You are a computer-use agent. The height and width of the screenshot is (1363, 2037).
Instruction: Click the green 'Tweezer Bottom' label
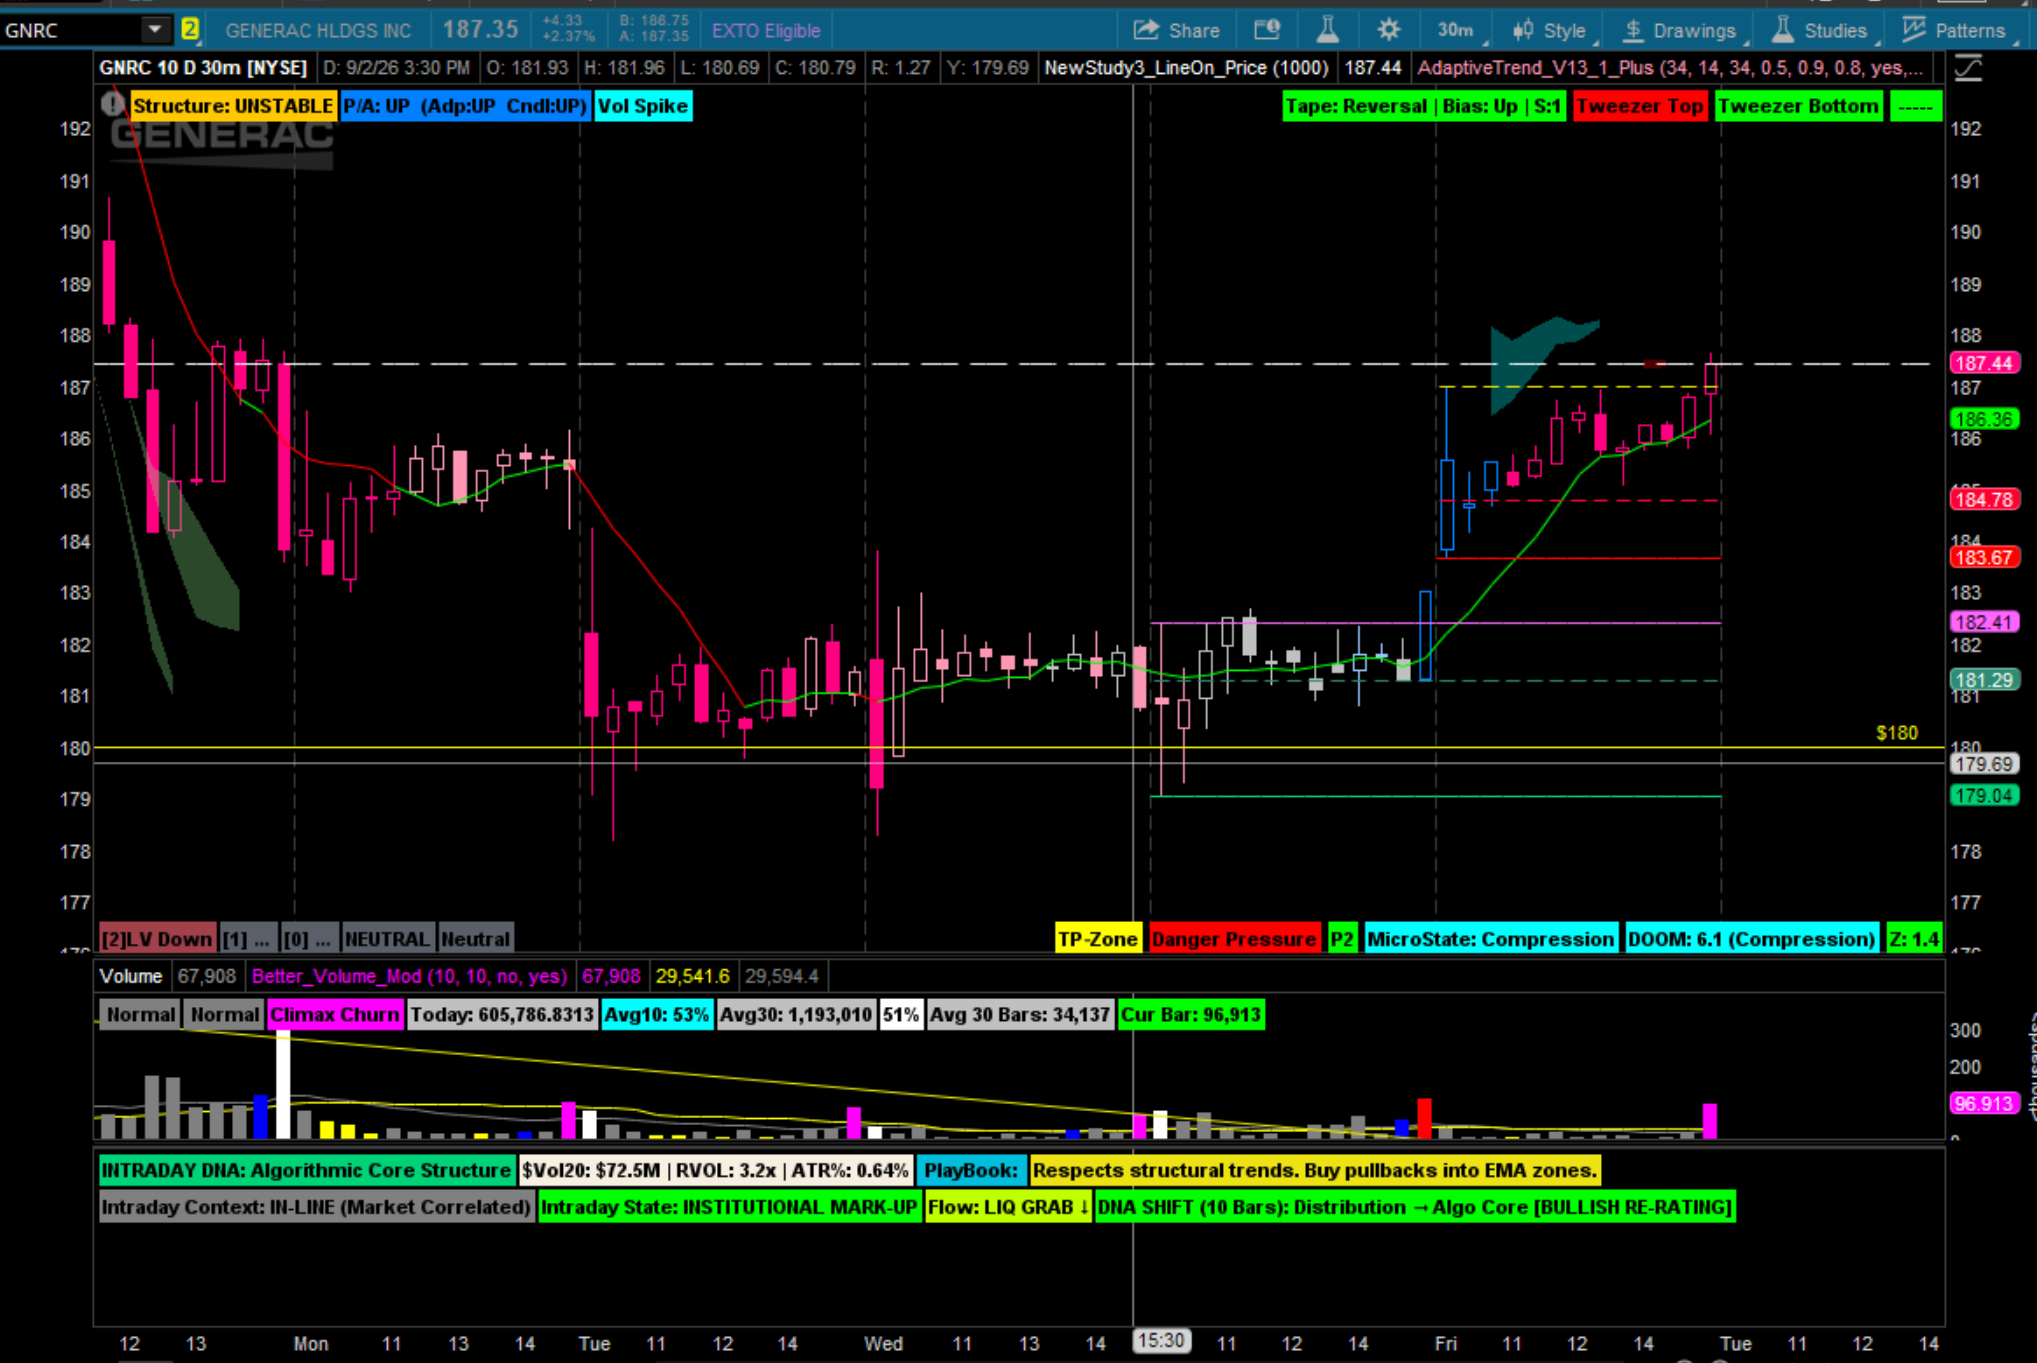click(x=1798, y=106)
